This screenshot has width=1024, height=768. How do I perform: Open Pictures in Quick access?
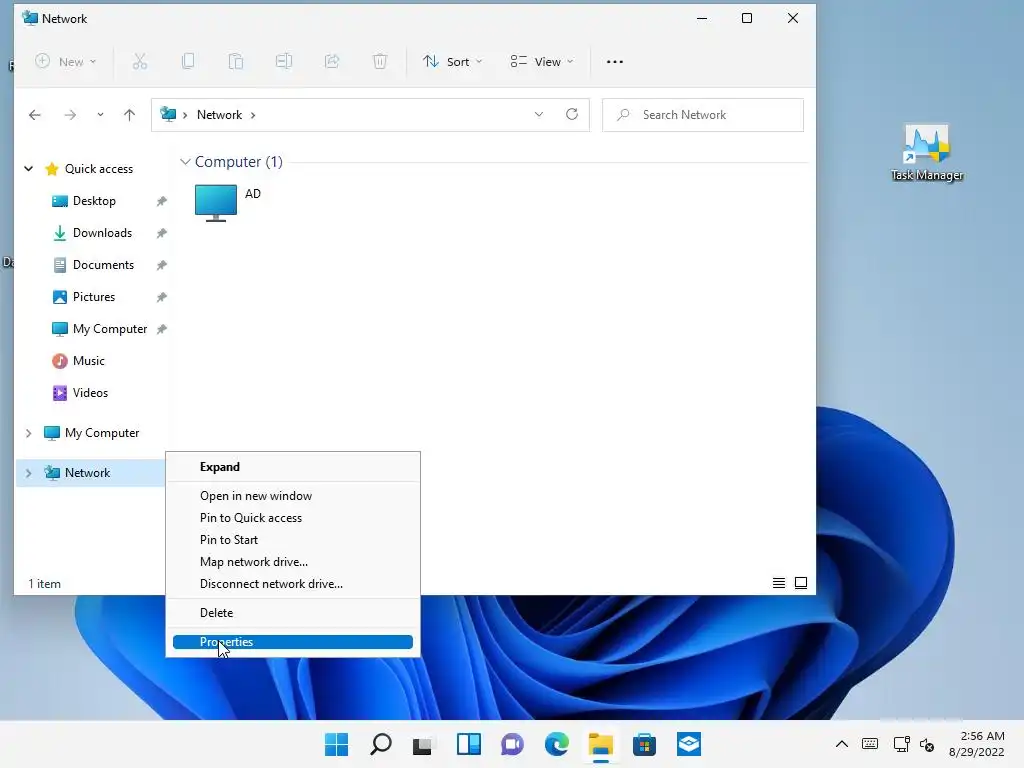[x=94, y=296]
